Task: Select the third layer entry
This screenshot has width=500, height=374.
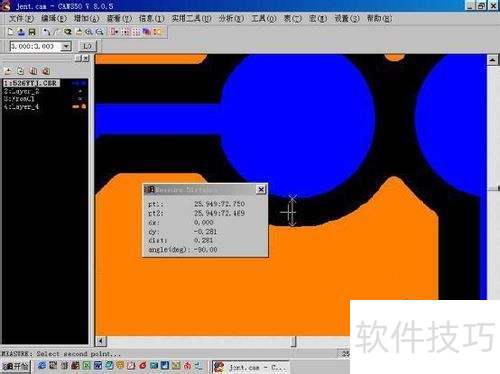Action: point(19,99)
